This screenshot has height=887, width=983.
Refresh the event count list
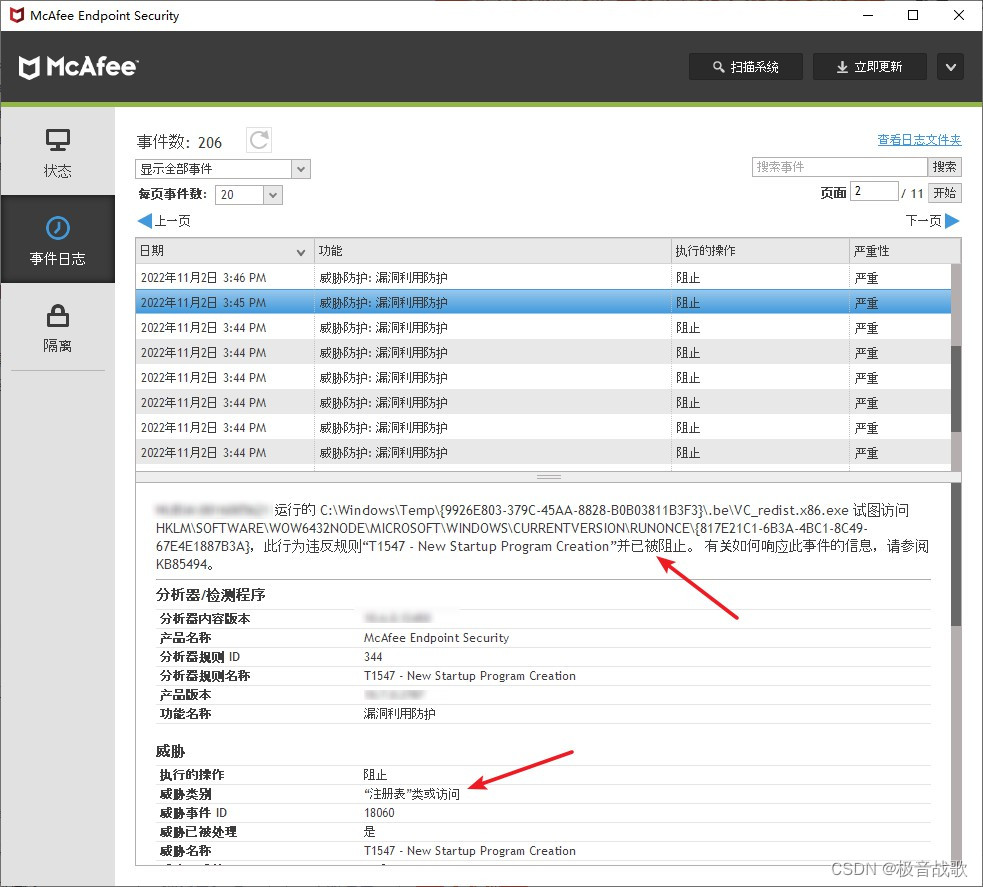258,141
